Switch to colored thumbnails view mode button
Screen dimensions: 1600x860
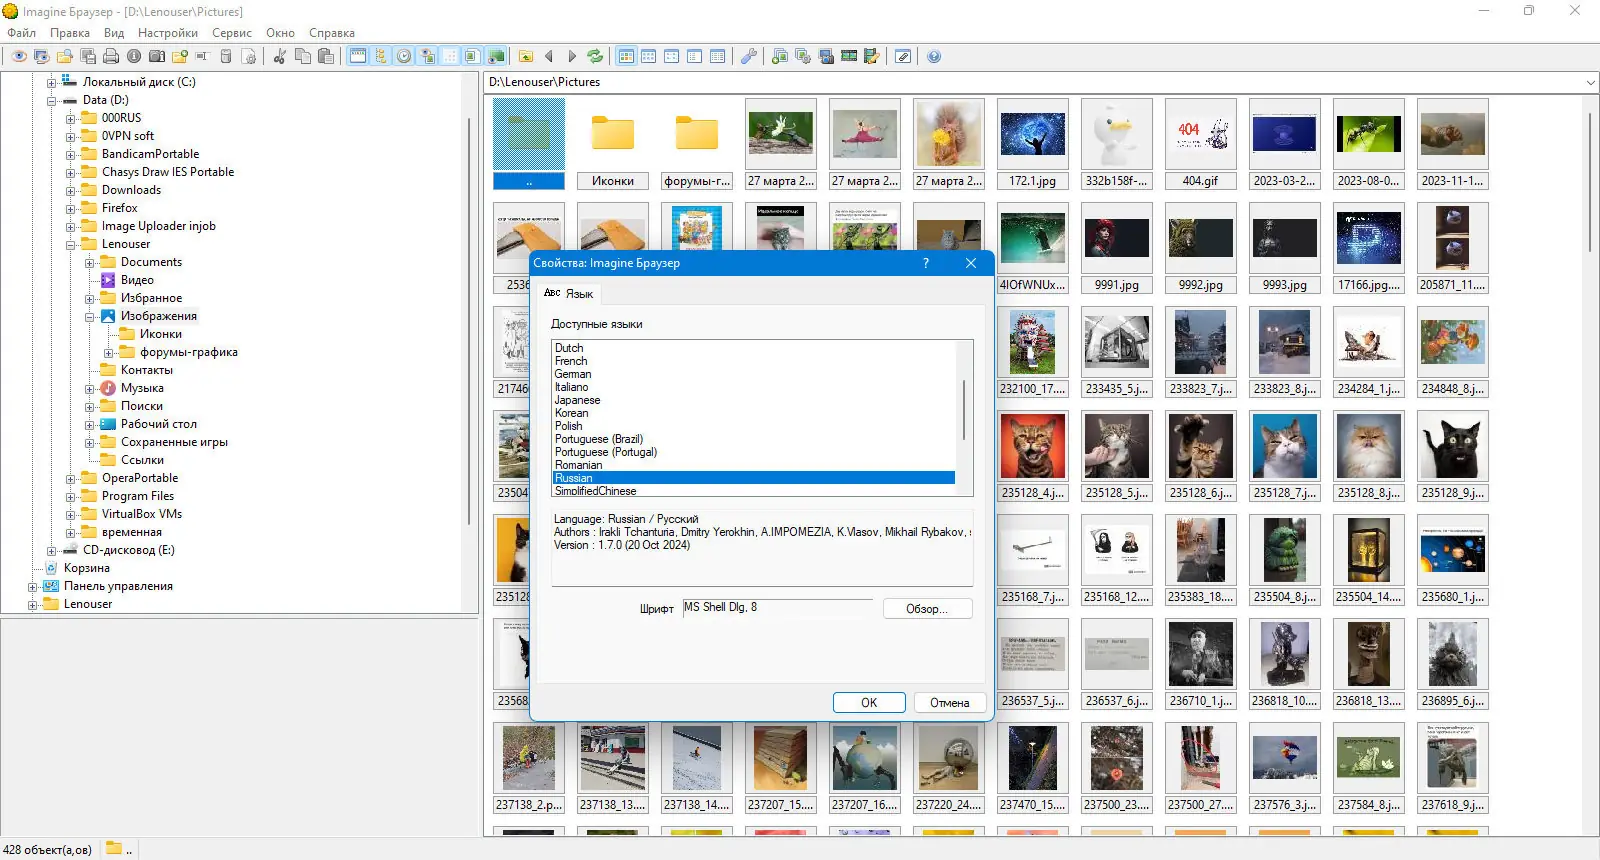[x=626, y=57]
